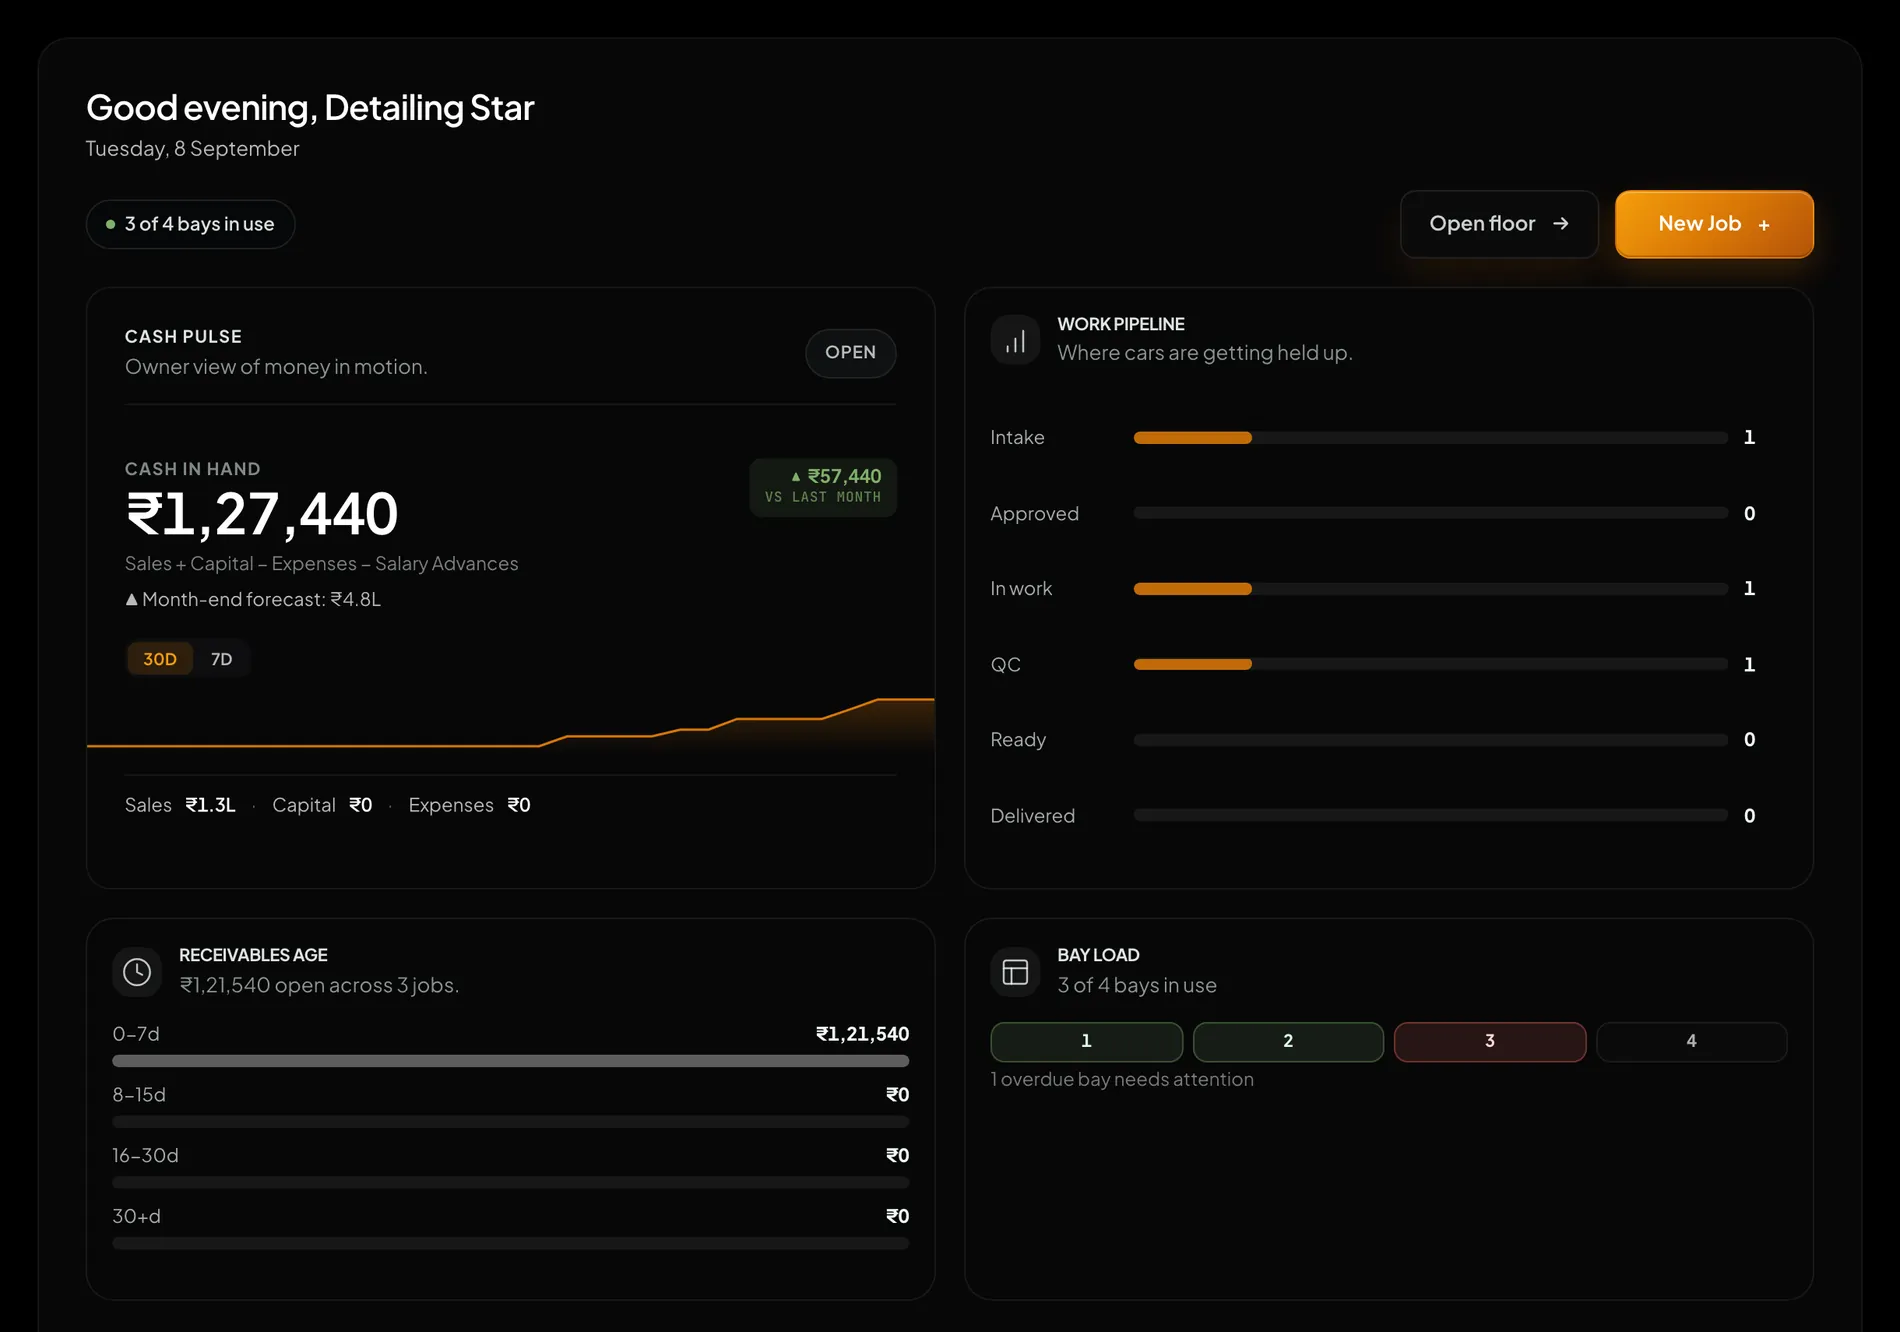Click the 8–15d receivables label
Viewport: 1900px width, 1332px height.
[139, 1095]
